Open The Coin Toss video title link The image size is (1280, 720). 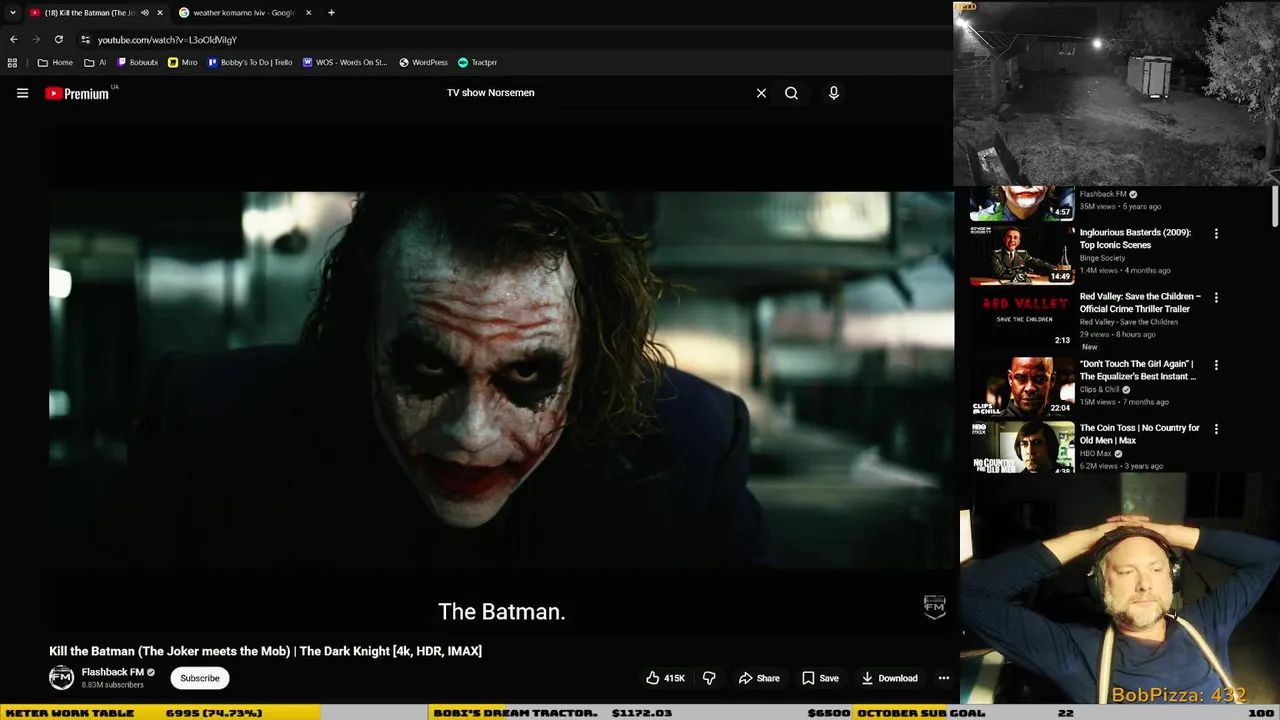pyautogui.click(x=1139, y=434)
